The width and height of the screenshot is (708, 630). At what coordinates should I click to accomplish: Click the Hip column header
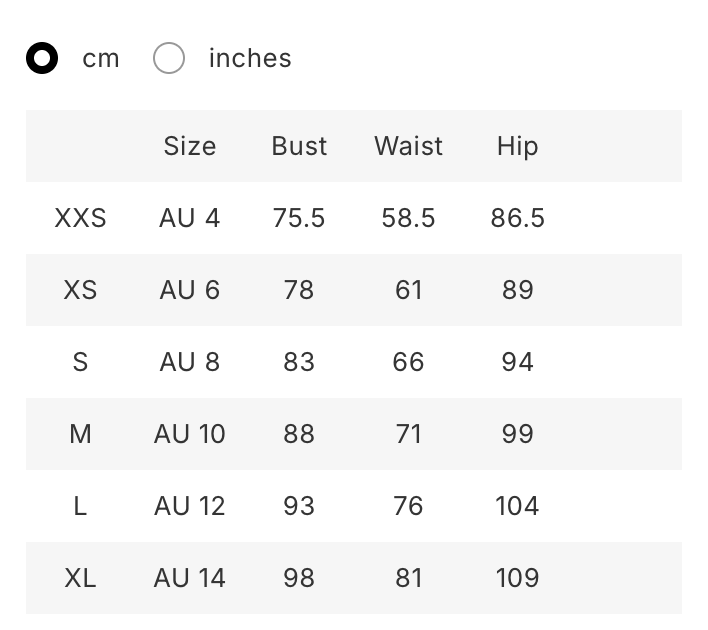tap(517, 146)
